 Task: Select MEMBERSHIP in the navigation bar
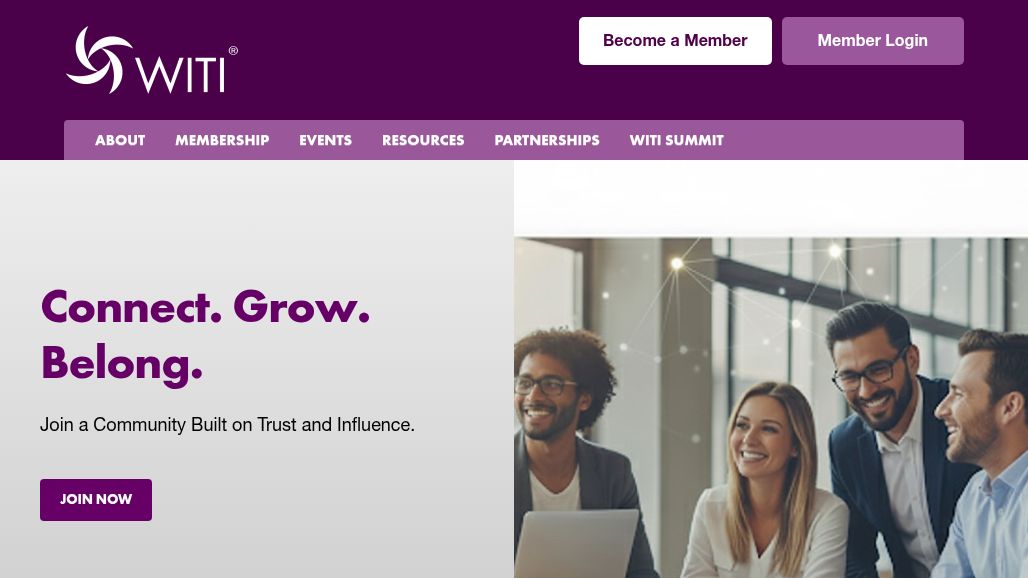tap(222, 140)
